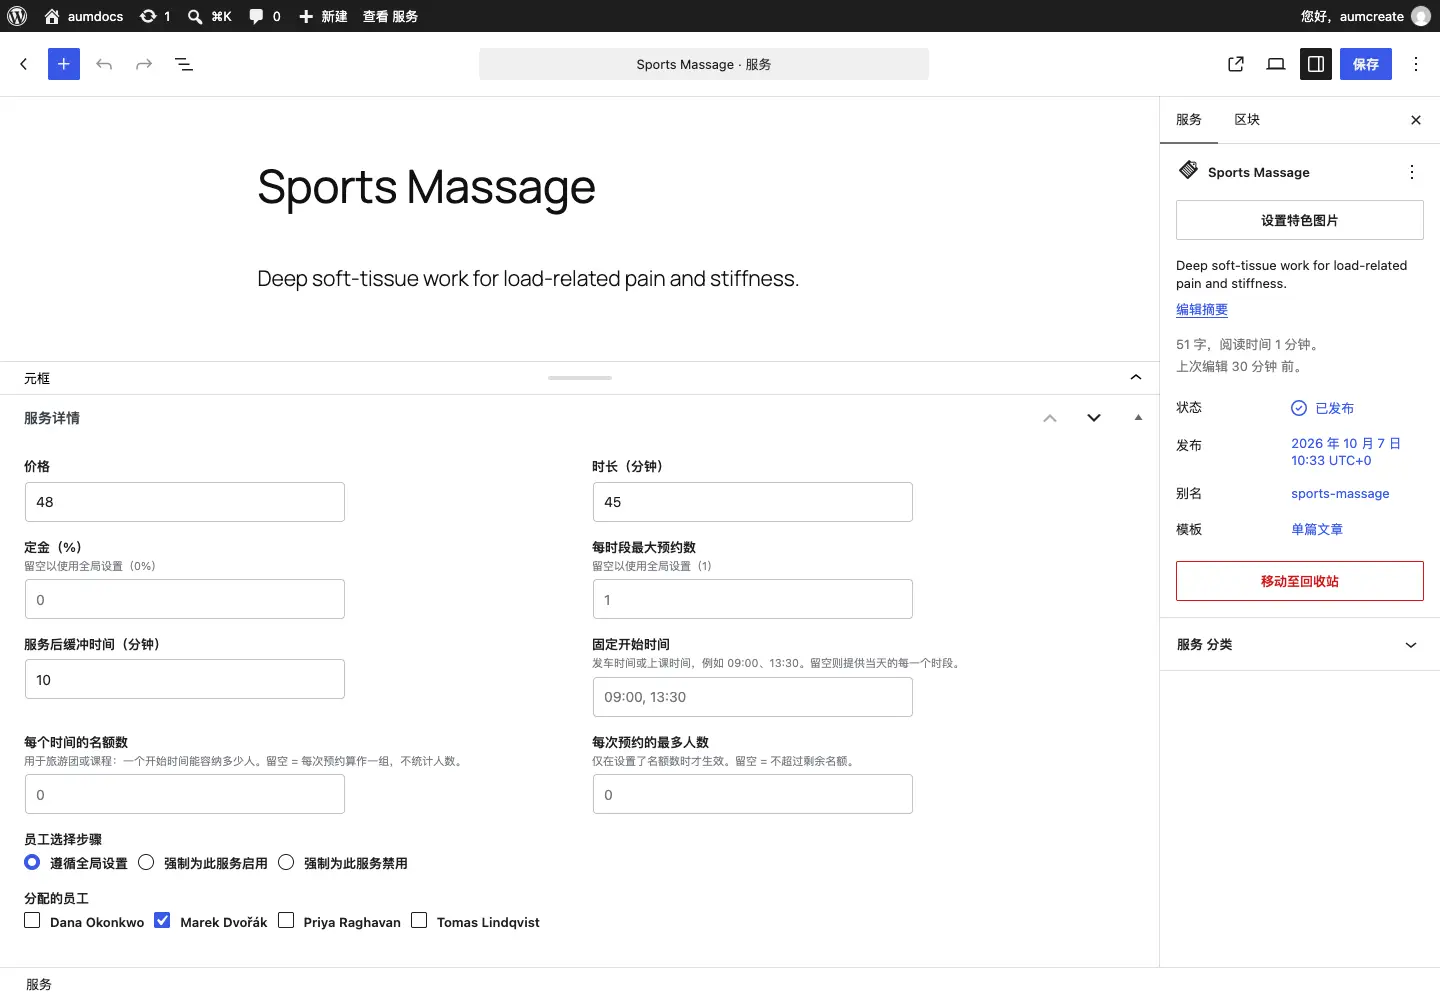Click 设置特色图片 featured image button

pos(1300,220)
